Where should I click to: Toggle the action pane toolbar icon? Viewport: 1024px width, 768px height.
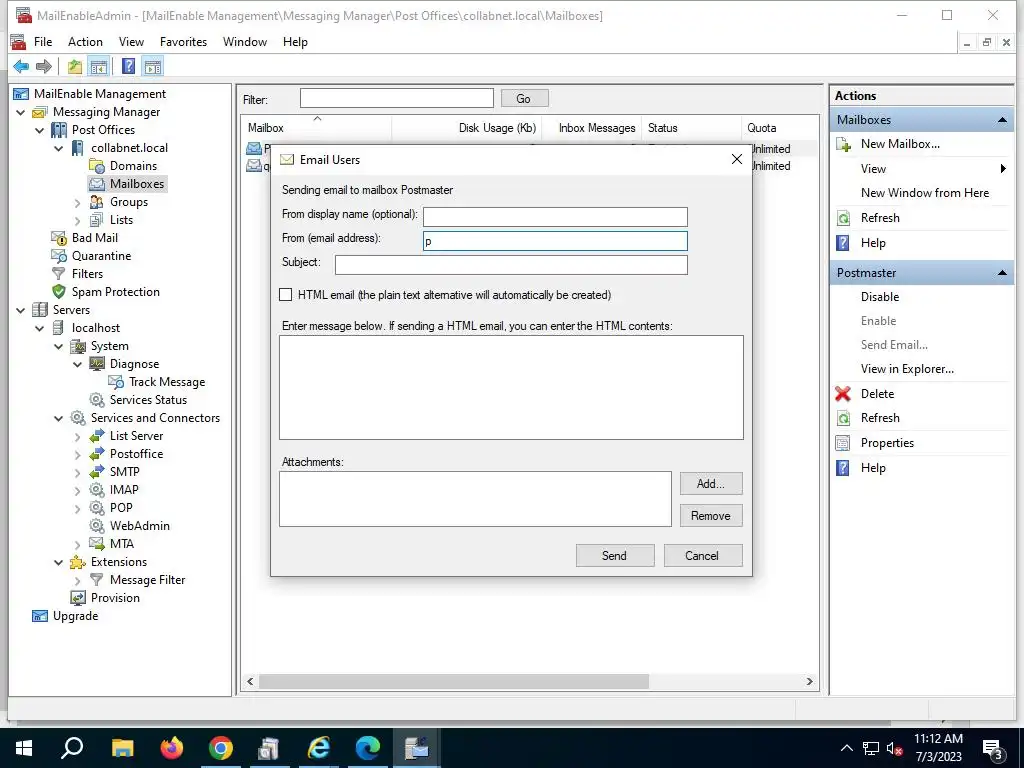[153, 66]
